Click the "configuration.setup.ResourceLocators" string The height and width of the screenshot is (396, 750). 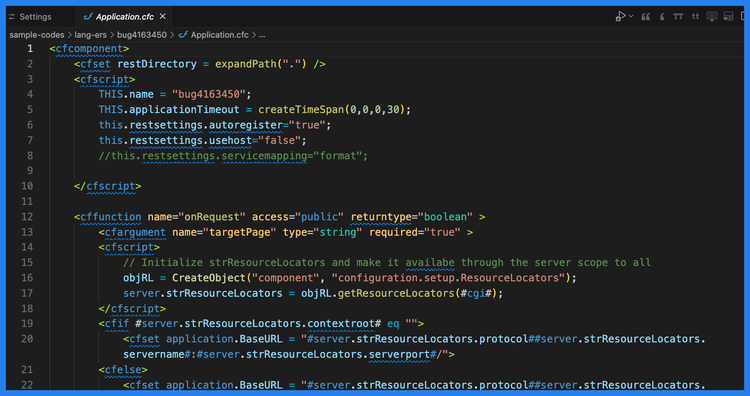(448, 277)
